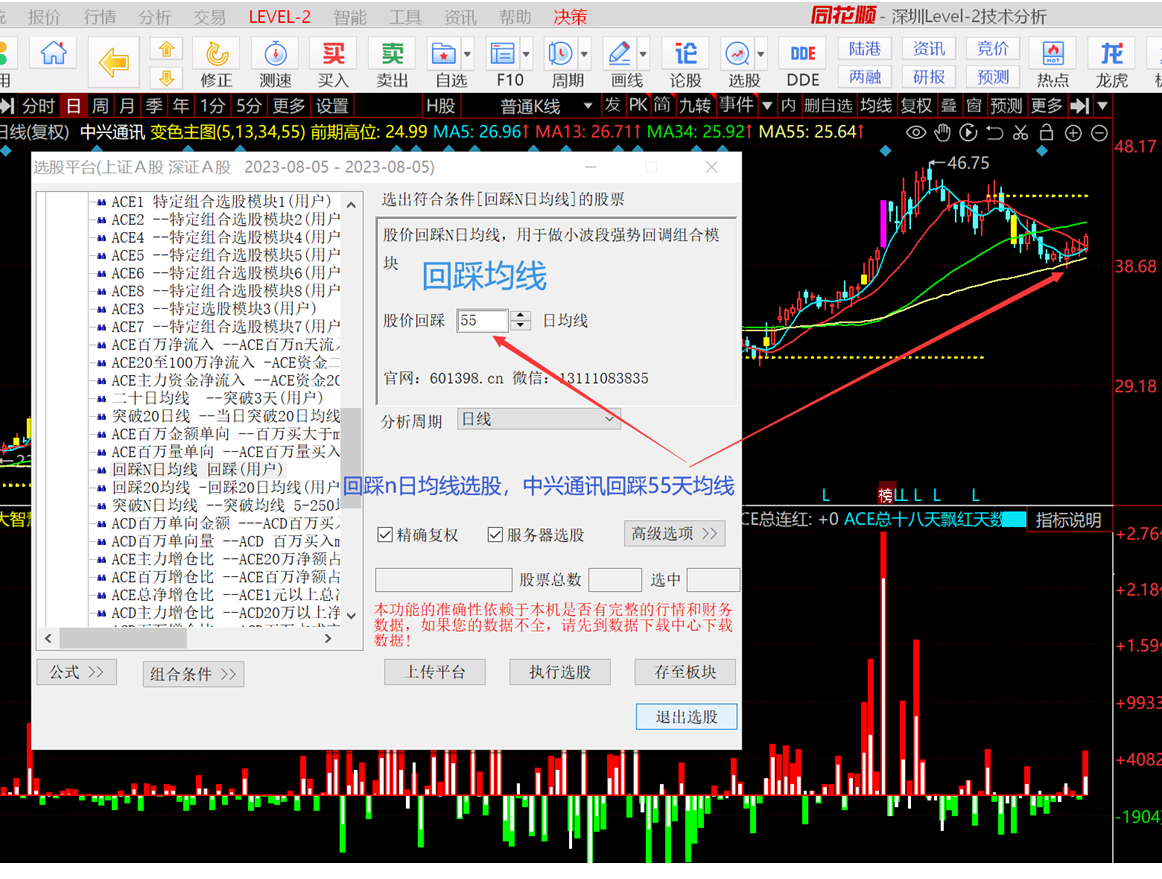
Task: Open the 论股 discussion icon
Action: (x=685, y=63)
